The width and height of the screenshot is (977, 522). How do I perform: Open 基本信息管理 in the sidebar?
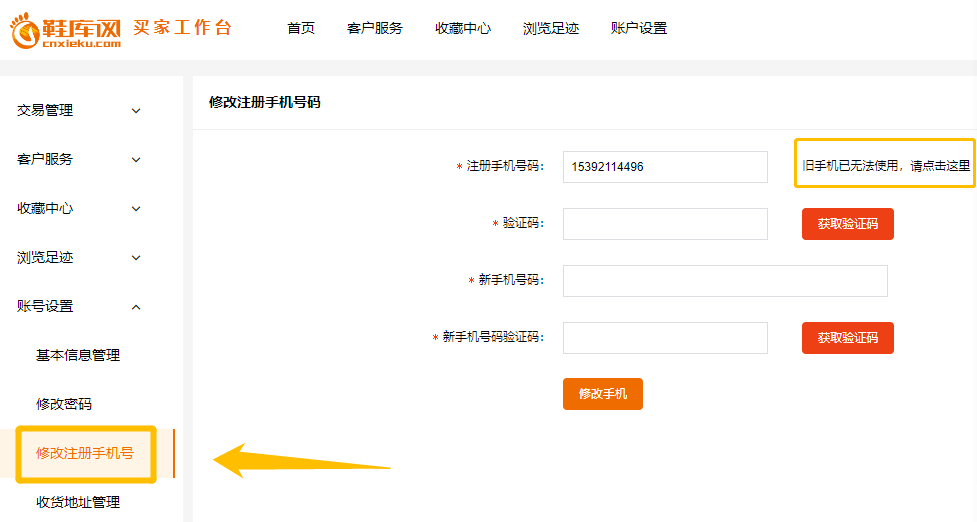click(78, 355)
